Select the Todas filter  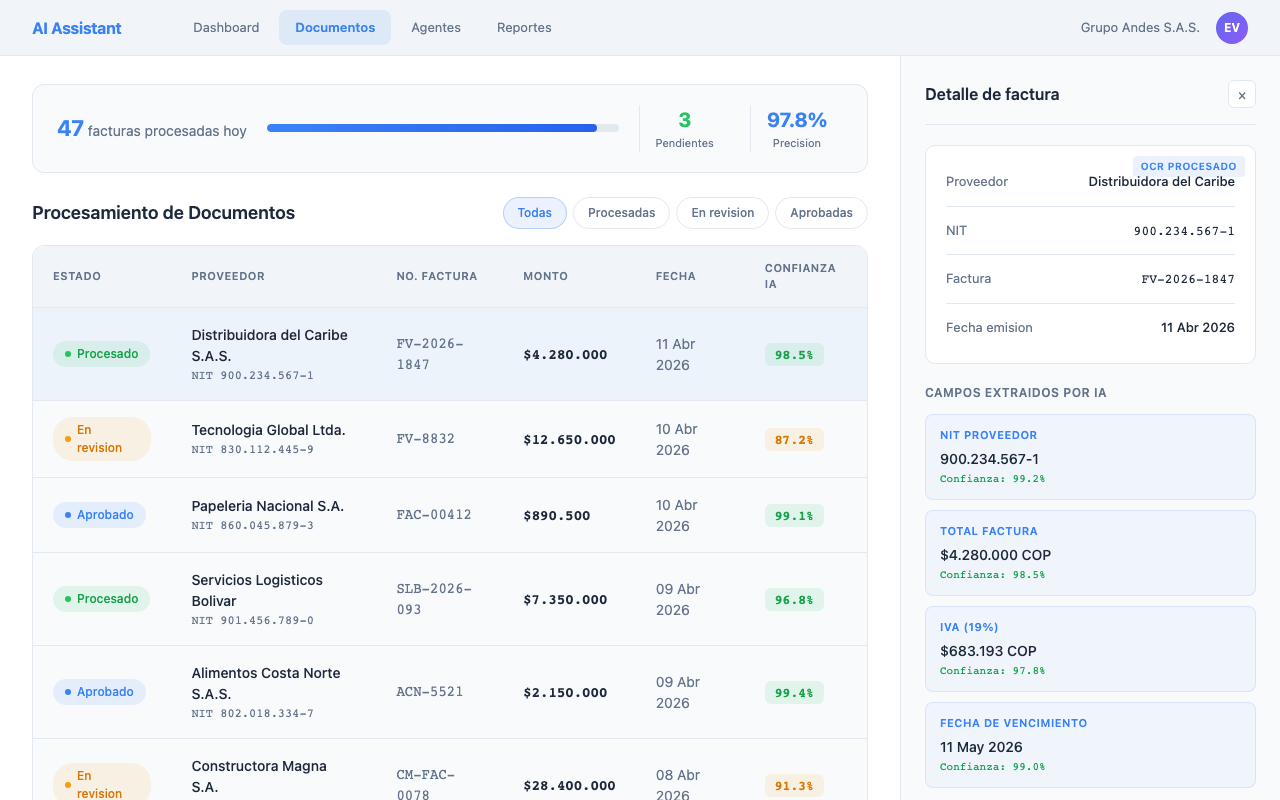pyautogui.click(x=534, y=212)
